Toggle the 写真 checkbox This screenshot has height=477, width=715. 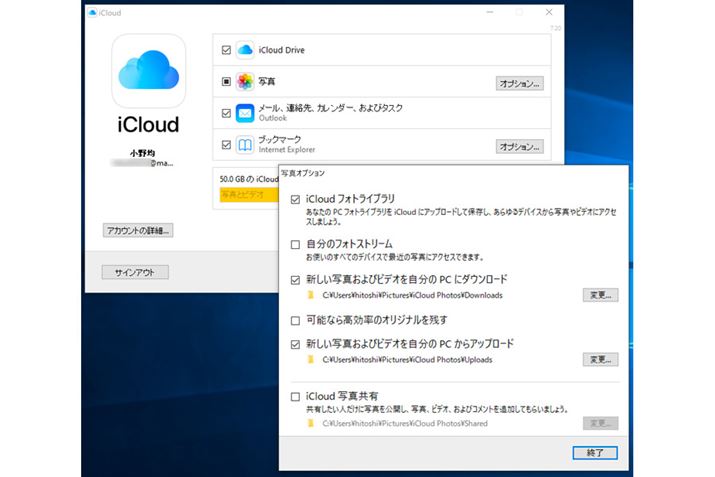click(226, 82)
